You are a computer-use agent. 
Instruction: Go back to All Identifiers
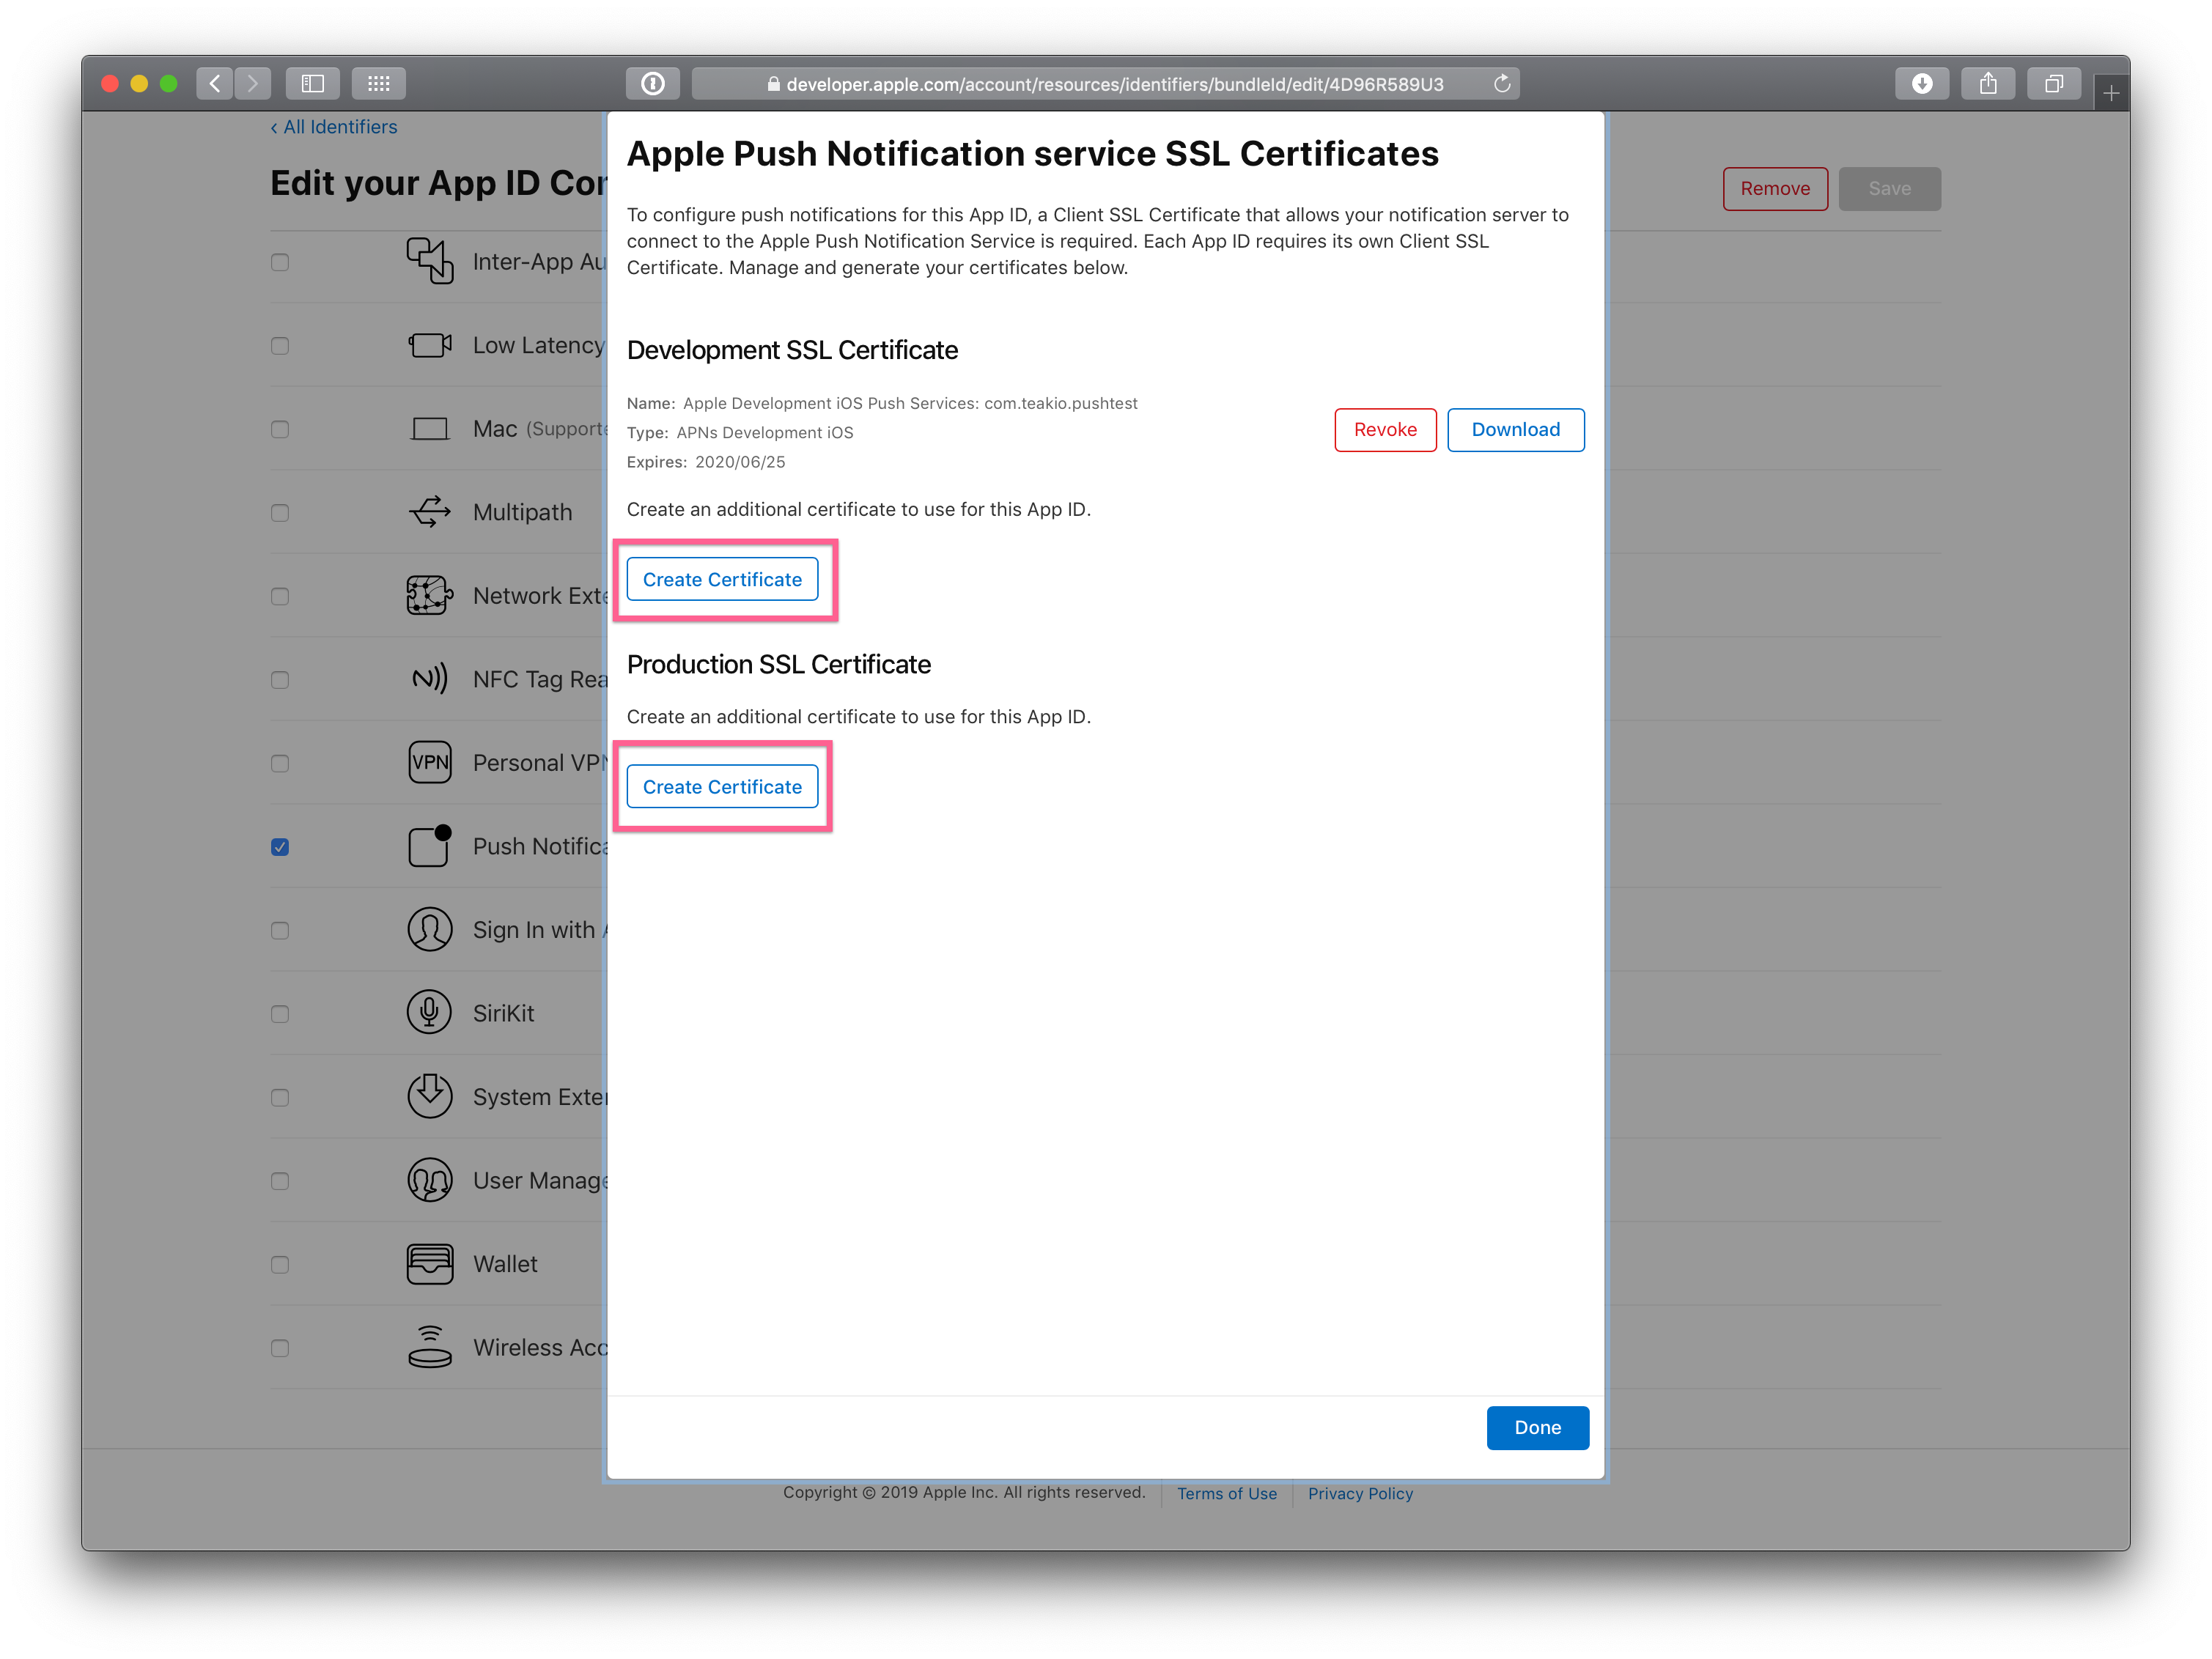click(334, 127)
